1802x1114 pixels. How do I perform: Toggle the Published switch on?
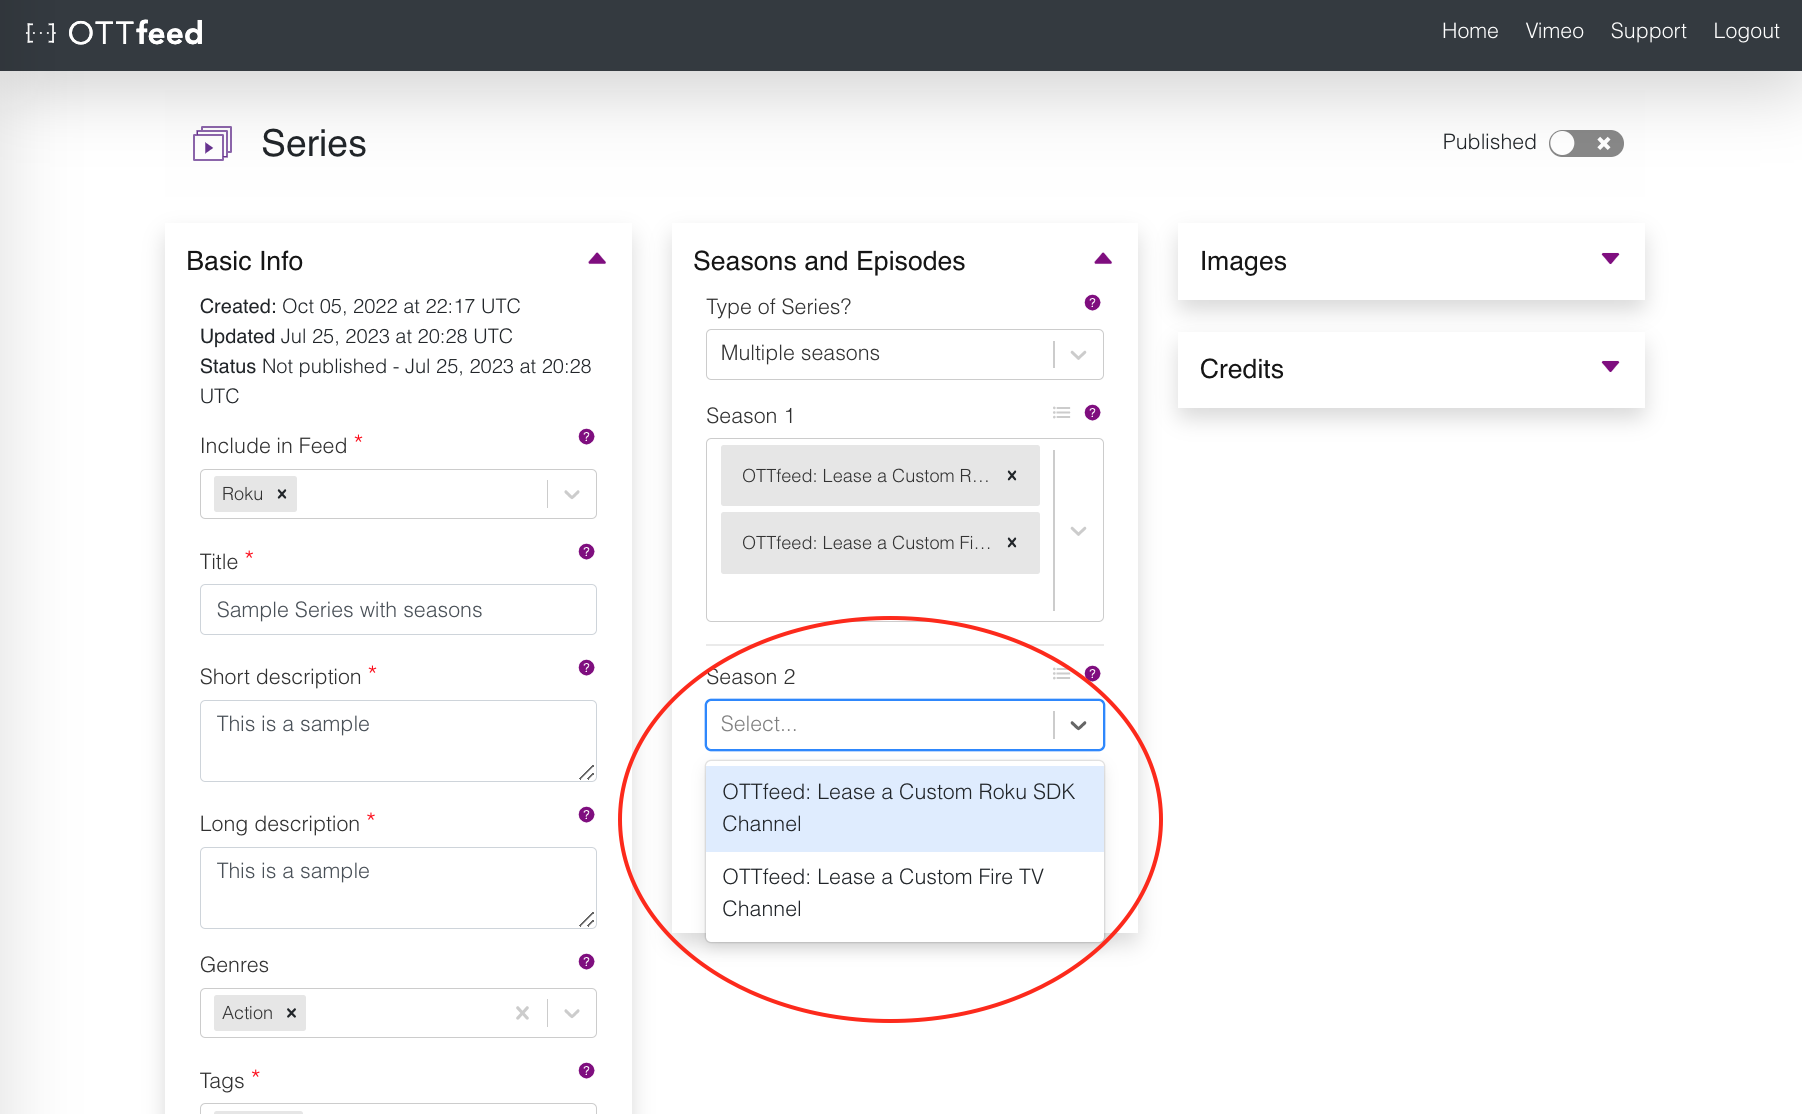tap(1586, 143)
